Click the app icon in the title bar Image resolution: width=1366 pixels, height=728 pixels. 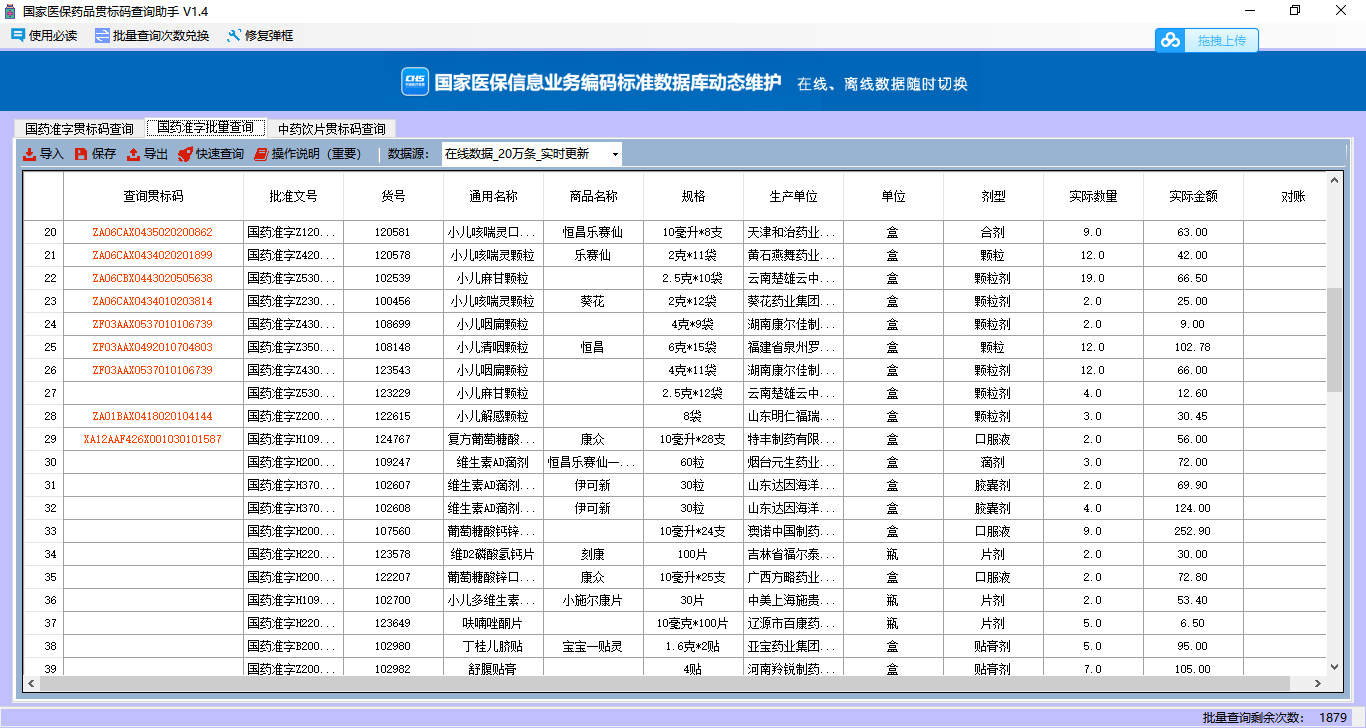[10, 11]
